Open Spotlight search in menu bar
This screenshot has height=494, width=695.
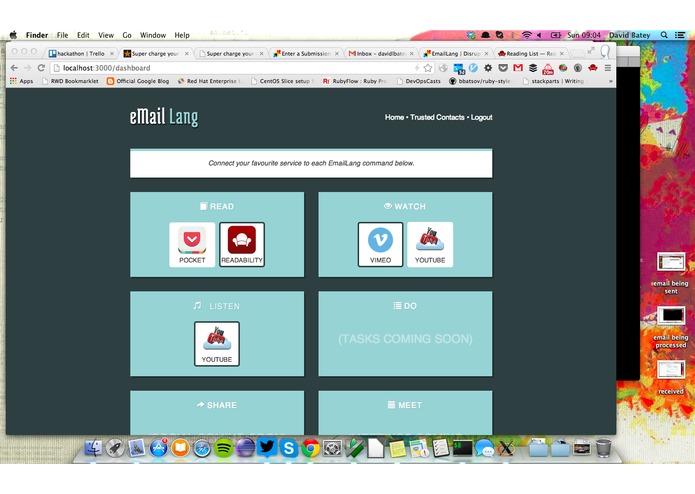(x=664, y=35)
